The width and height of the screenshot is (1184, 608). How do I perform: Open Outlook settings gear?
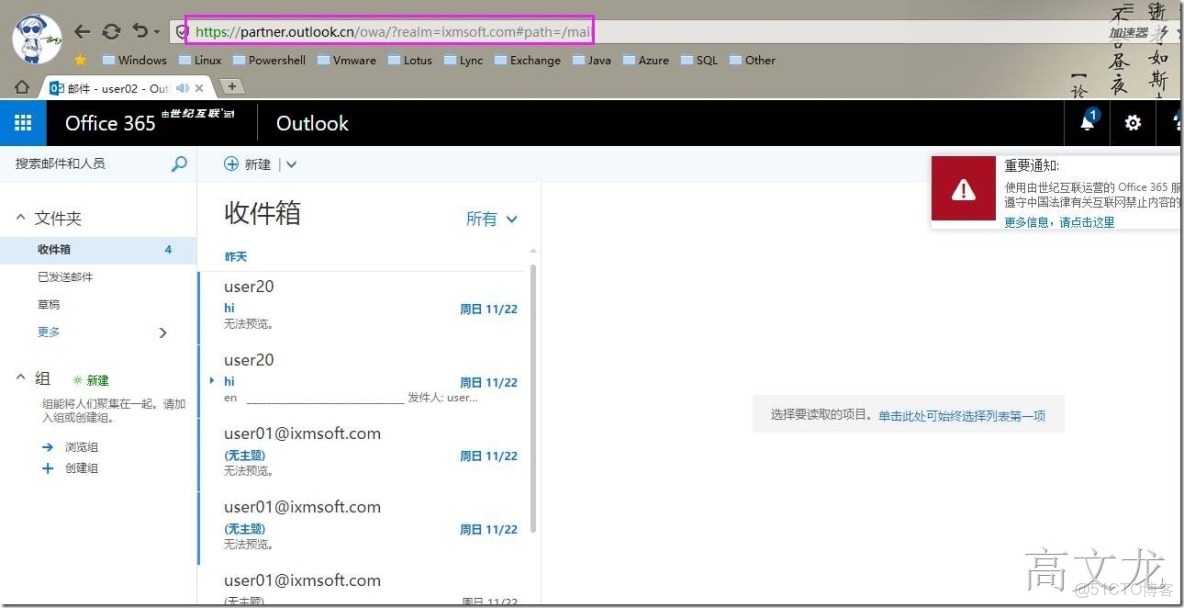point(1132,122)
